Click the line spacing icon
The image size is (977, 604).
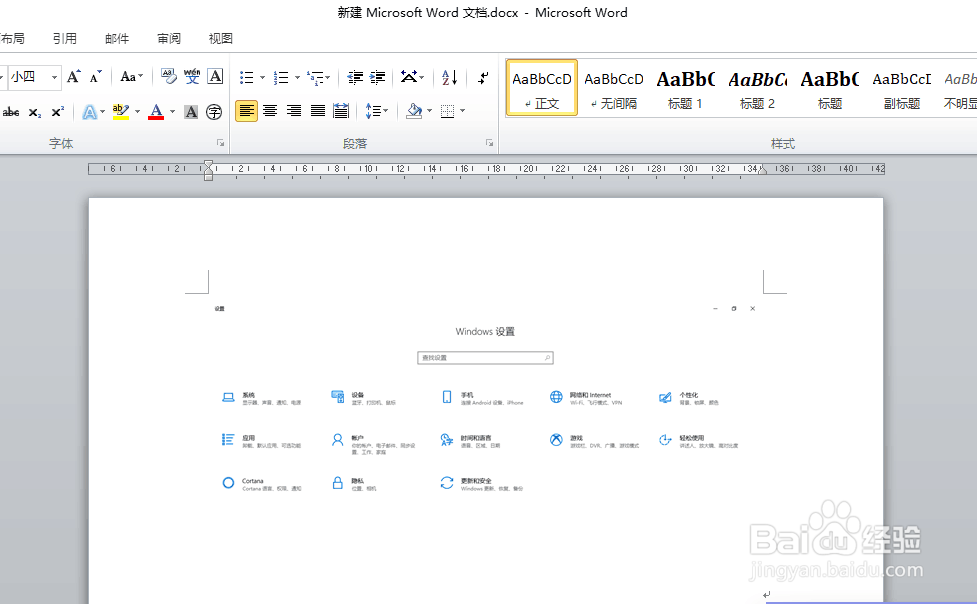[373, 111]
